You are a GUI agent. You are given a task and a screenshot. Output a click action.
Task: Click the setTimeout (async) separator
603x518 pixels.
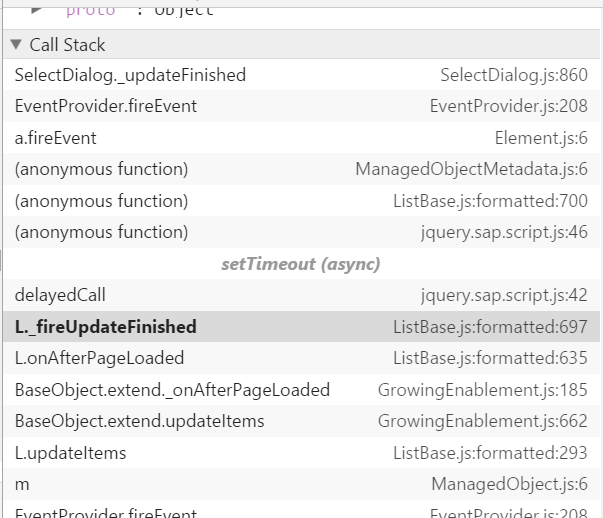[x=301, y=264]
